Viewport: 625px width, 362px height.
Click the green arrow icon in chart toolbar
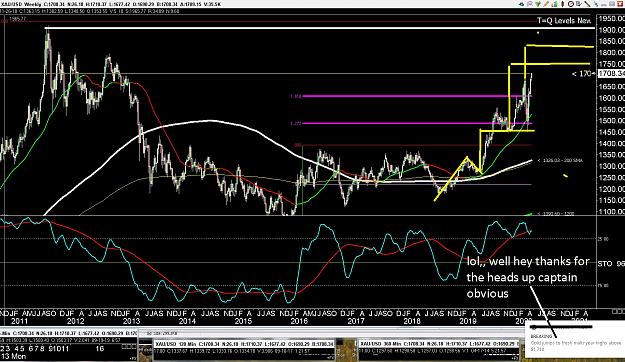pyautogui.click(x=538, y=4)
